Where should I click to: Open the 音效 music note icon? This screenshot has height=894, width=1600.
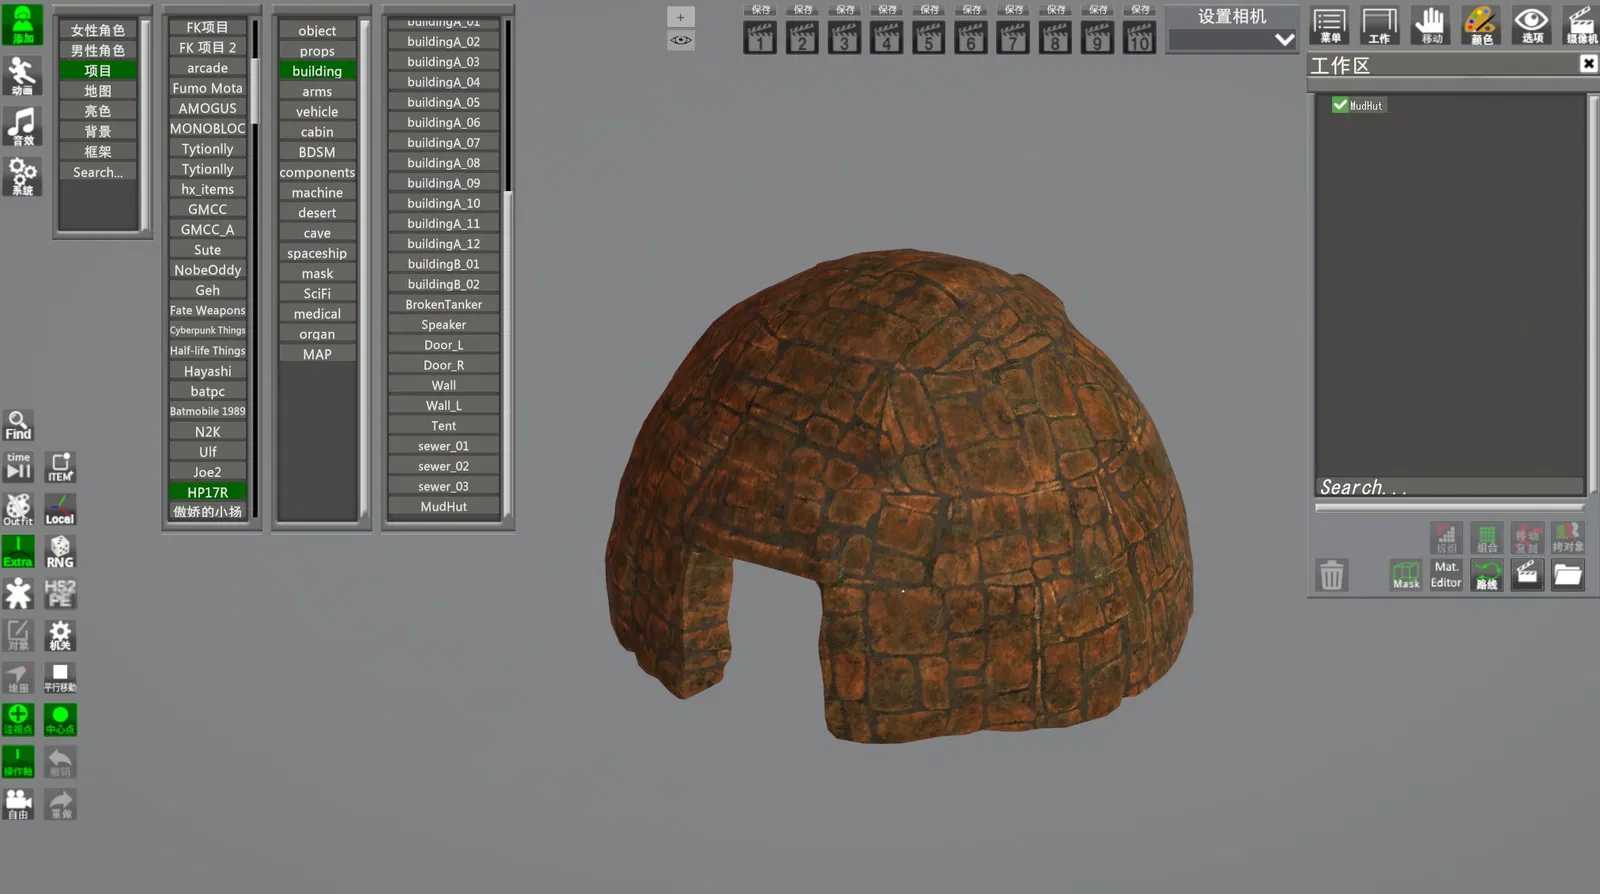22,125
